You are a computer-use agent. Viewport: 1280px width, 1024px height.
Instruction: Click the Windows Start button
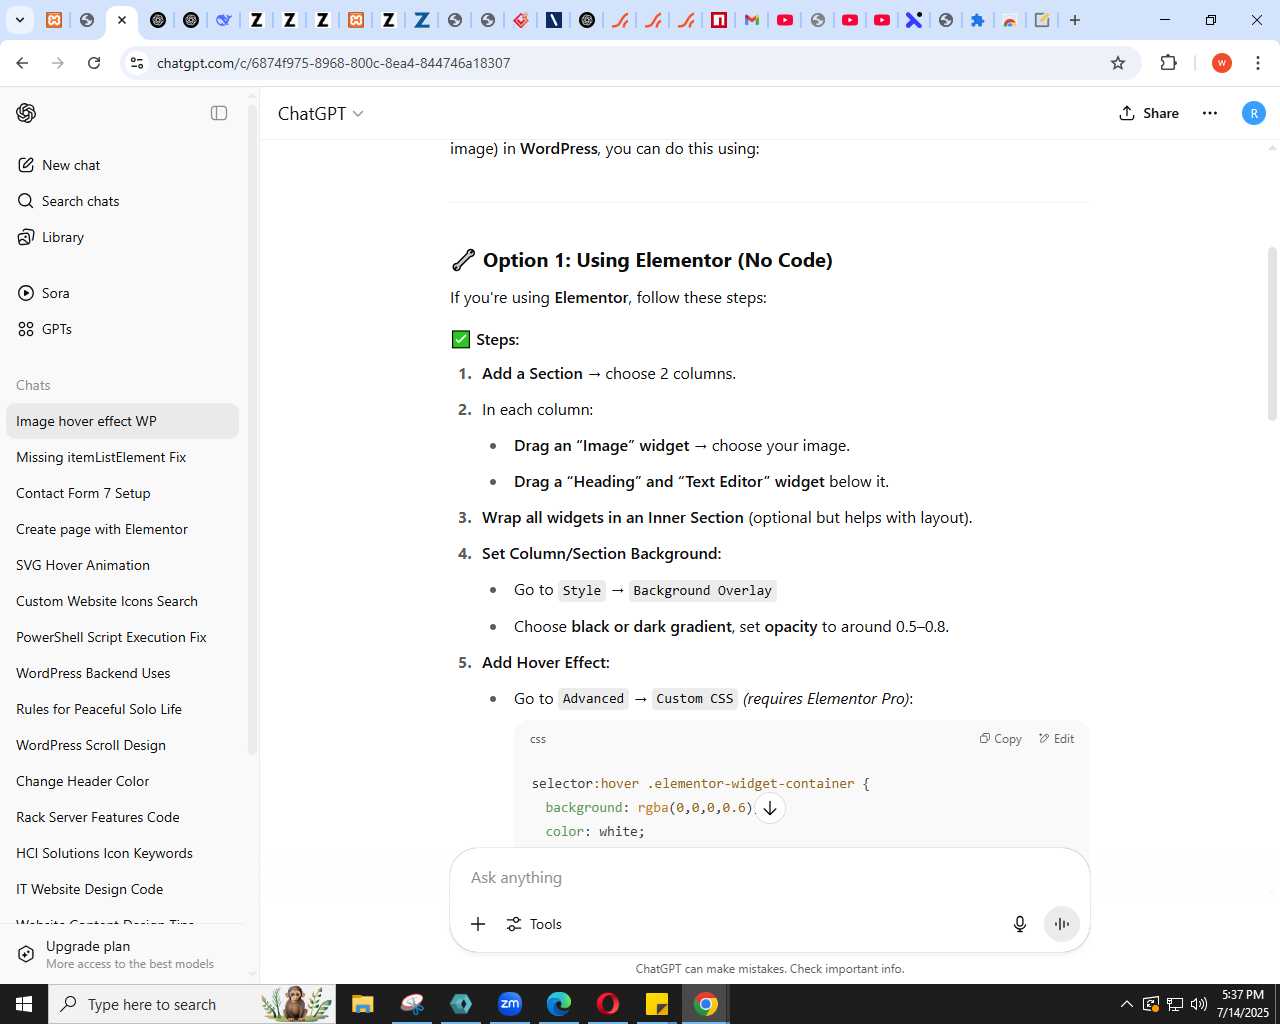coord(24,1004)
